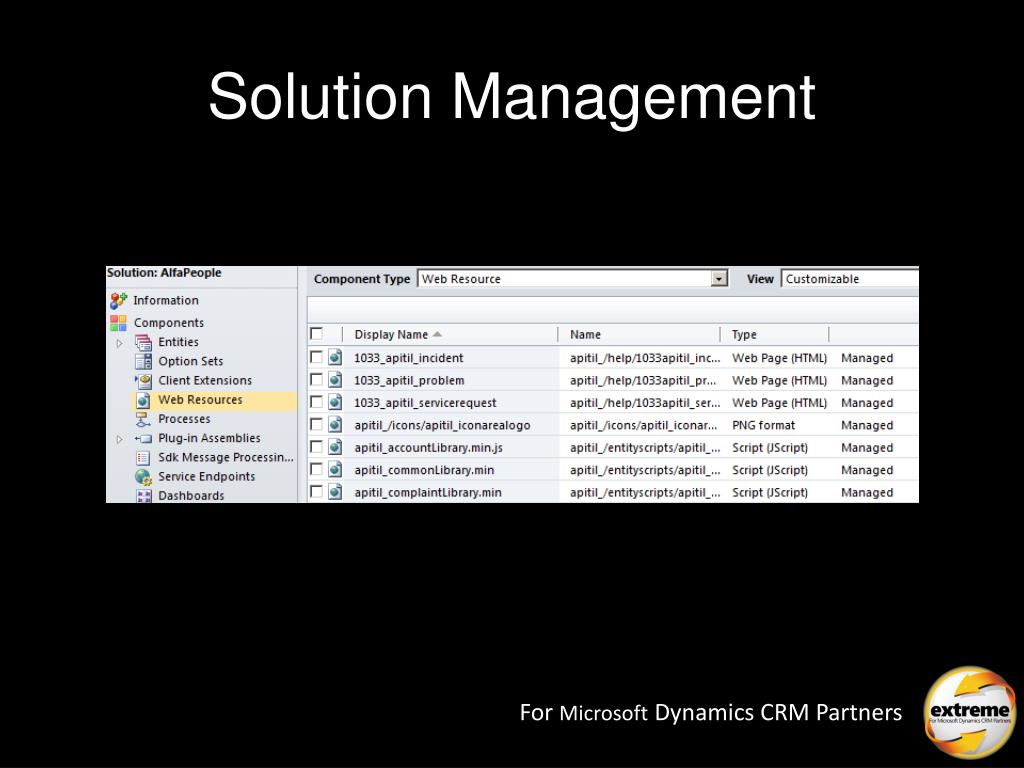The width and height of the screenshot is (1024, 768).
Task: Click icon beside apitil_commonLibrary.min
Action: tap(335, 469)
